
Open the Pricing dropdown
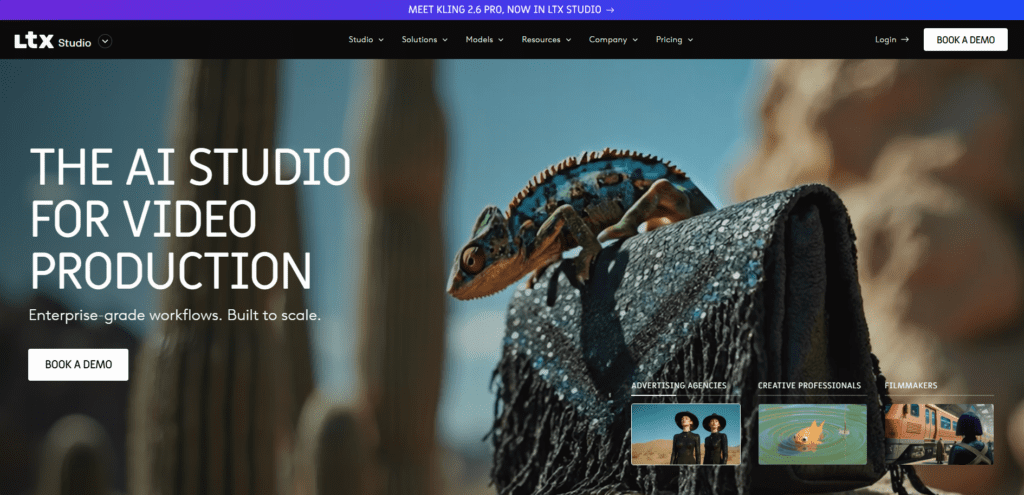[x=675, y=40]
